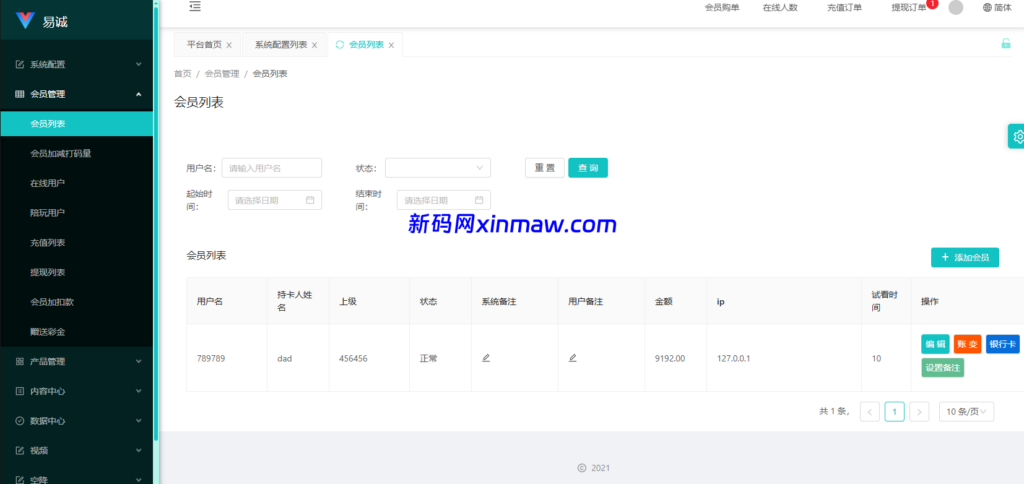Viewport: 1024px width, 484px height.
Task: Click 会员购单 in the top header
Action: 722,8
